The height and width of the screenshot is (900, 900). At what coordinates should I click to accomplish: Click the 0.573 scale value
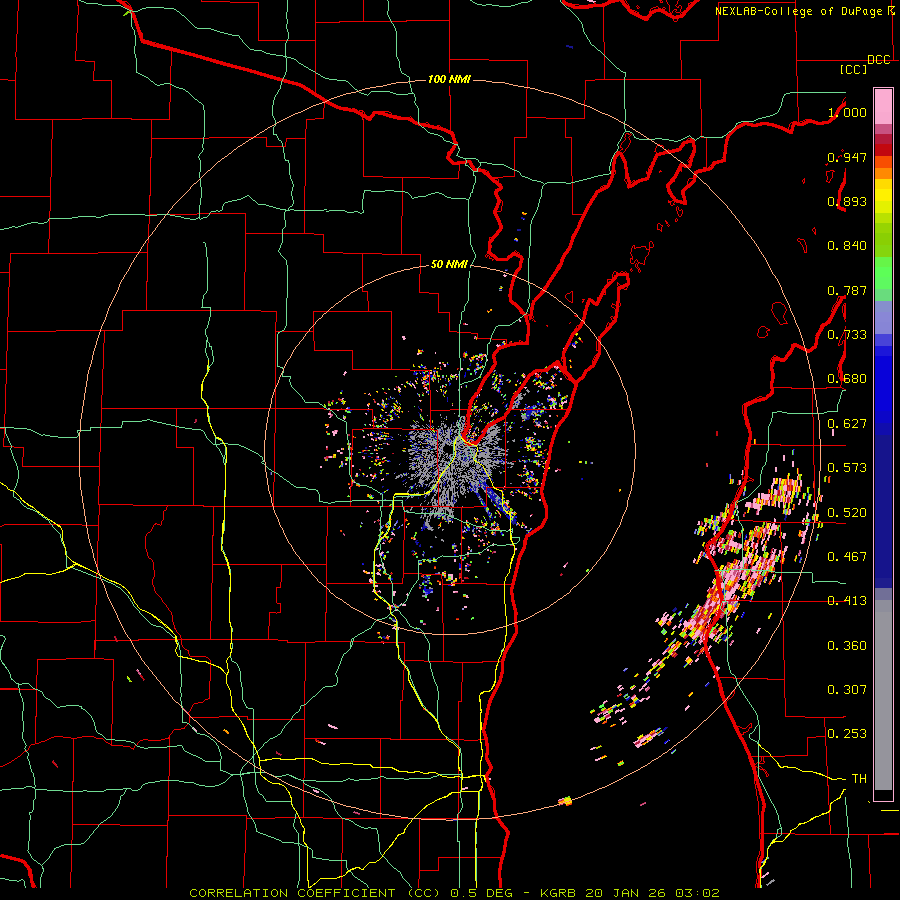click(847, 468)
